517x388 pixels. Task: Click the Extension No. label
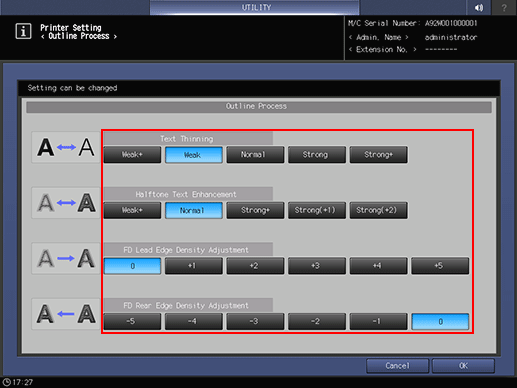383,50
